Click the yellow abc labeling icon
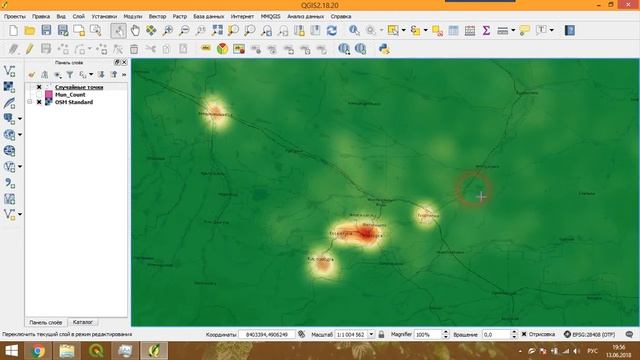 (206, 49)
